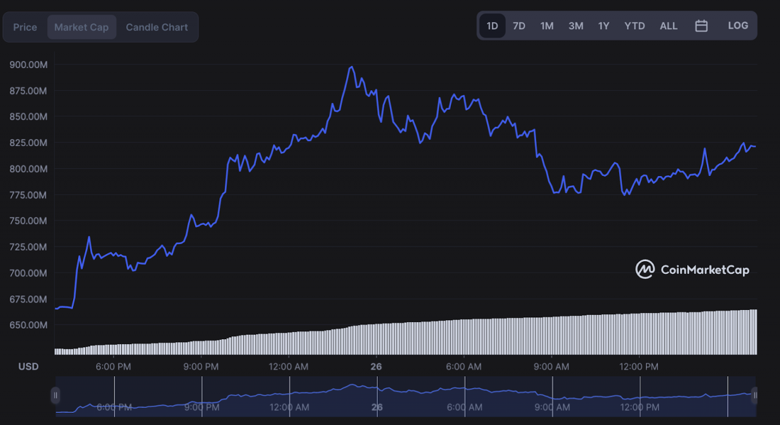Toggle the LOG scale option

[x=737, y=26]
